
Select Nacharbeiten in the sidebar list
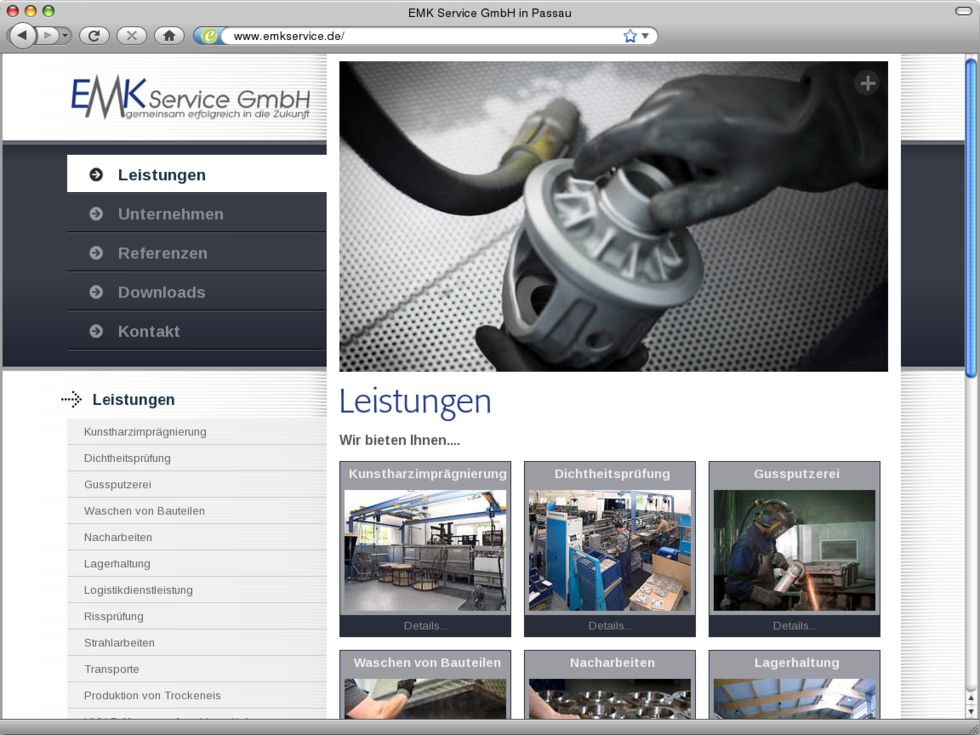(196, 537)
